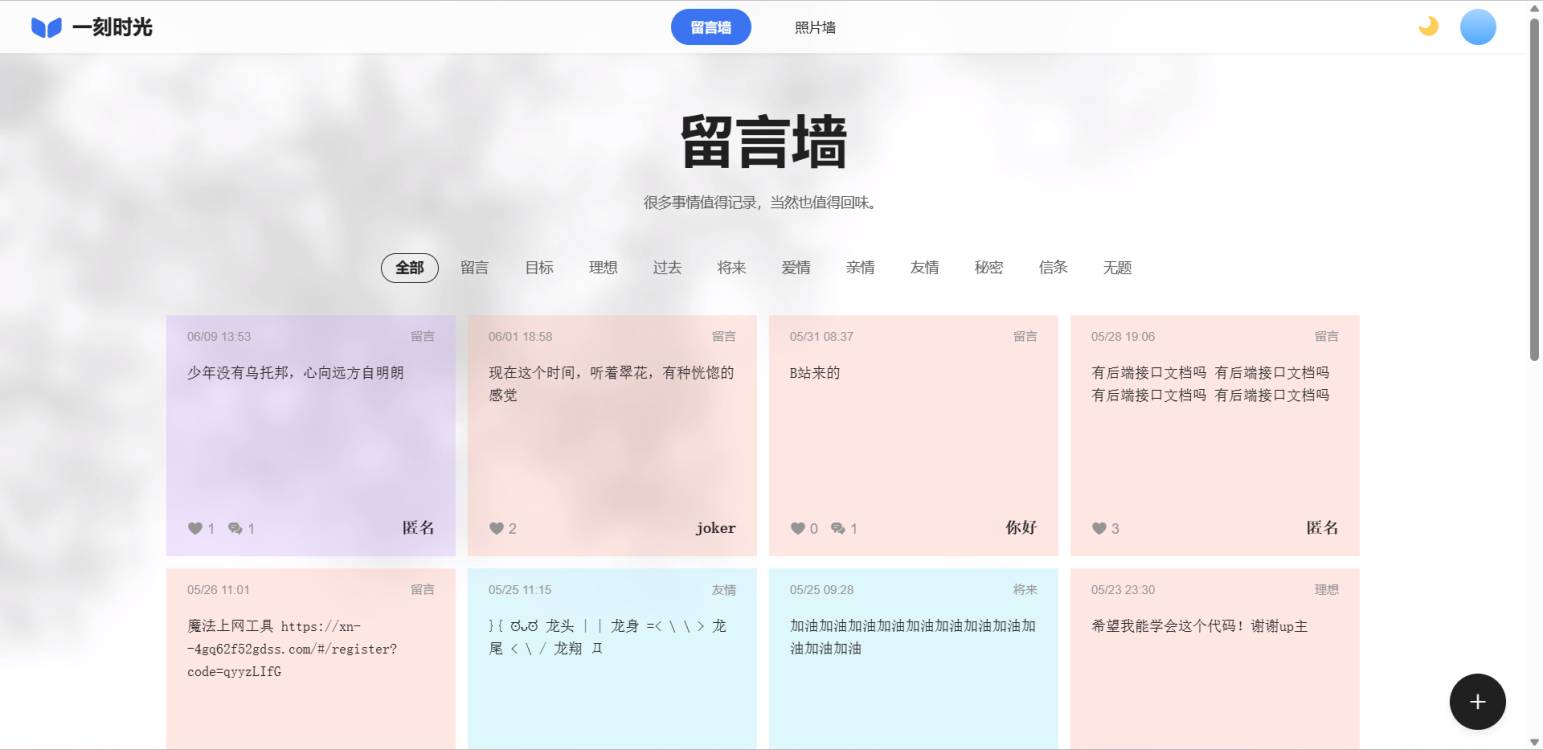The width and height of the screenshot is (1543, 750).
Task: Filter messages by 友情 category
Action: click(924, 268)
